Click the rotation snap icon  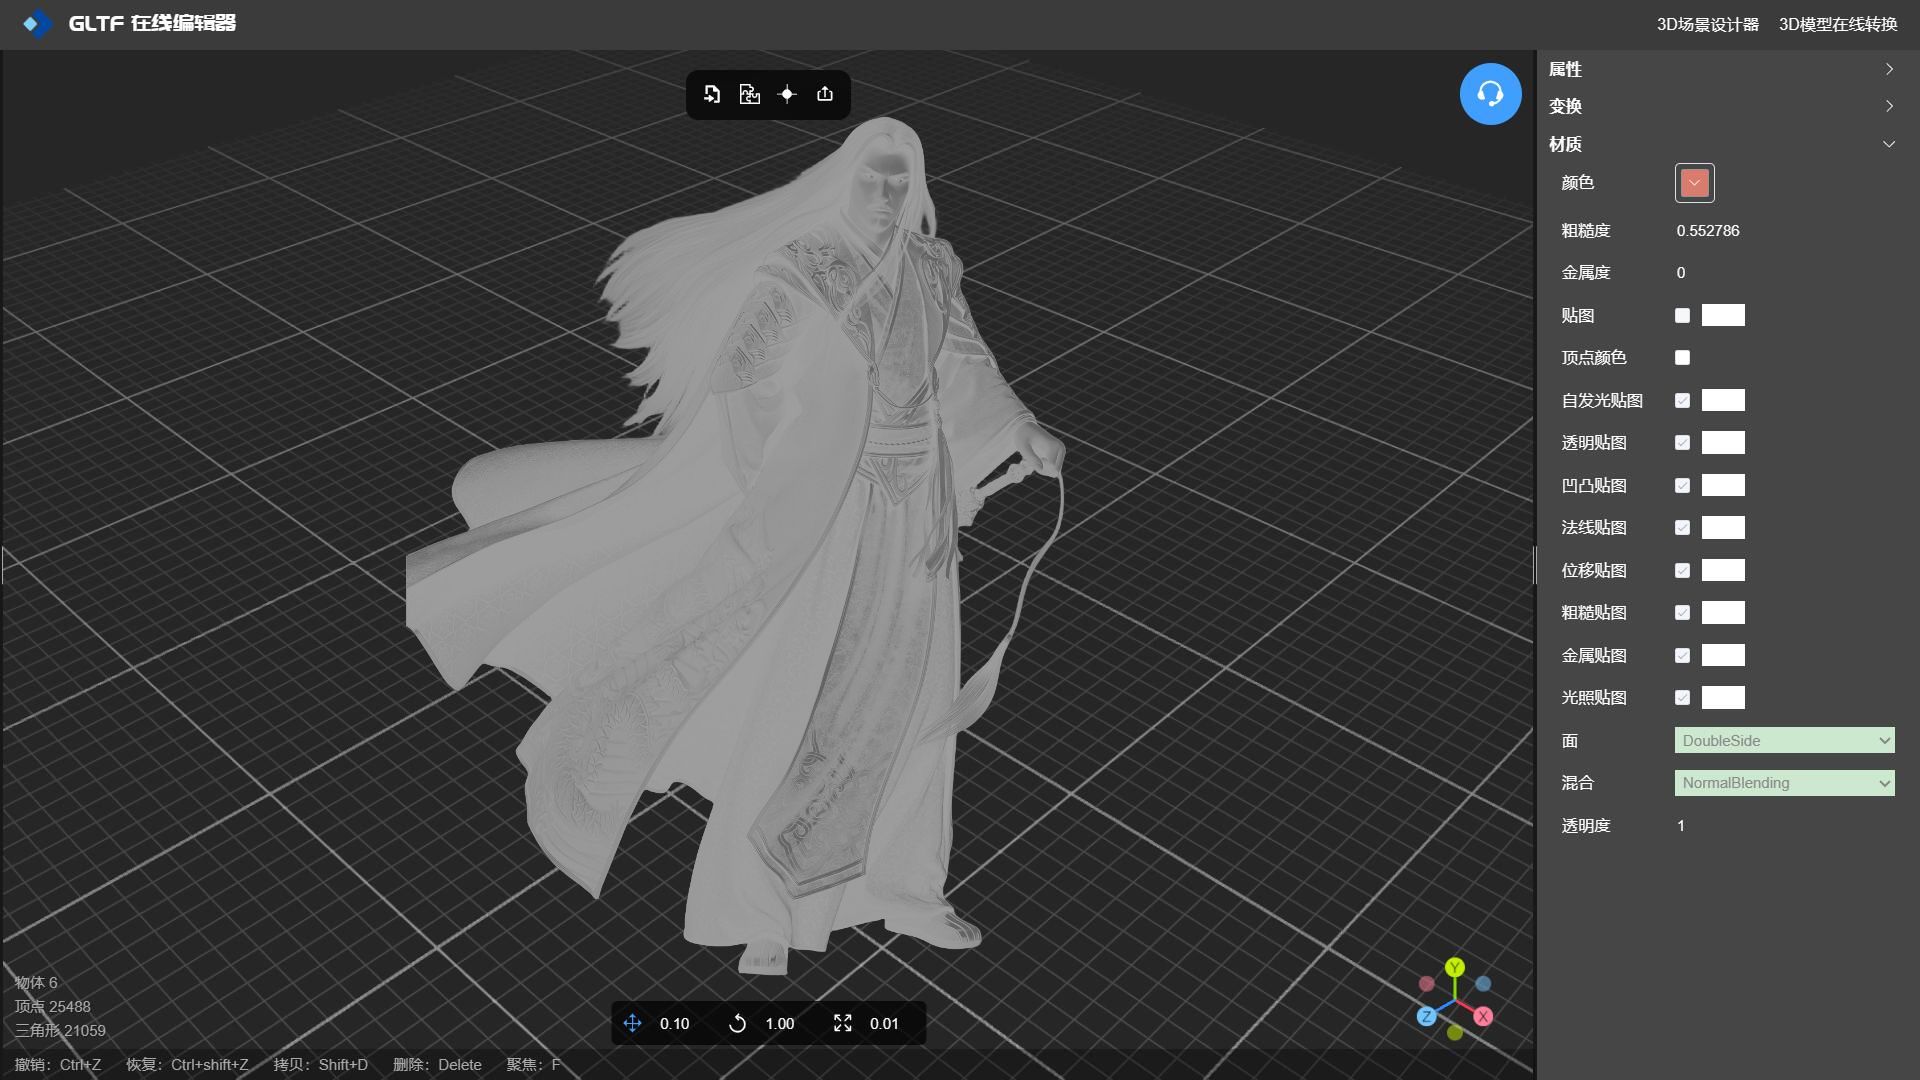coord(737,1023)
